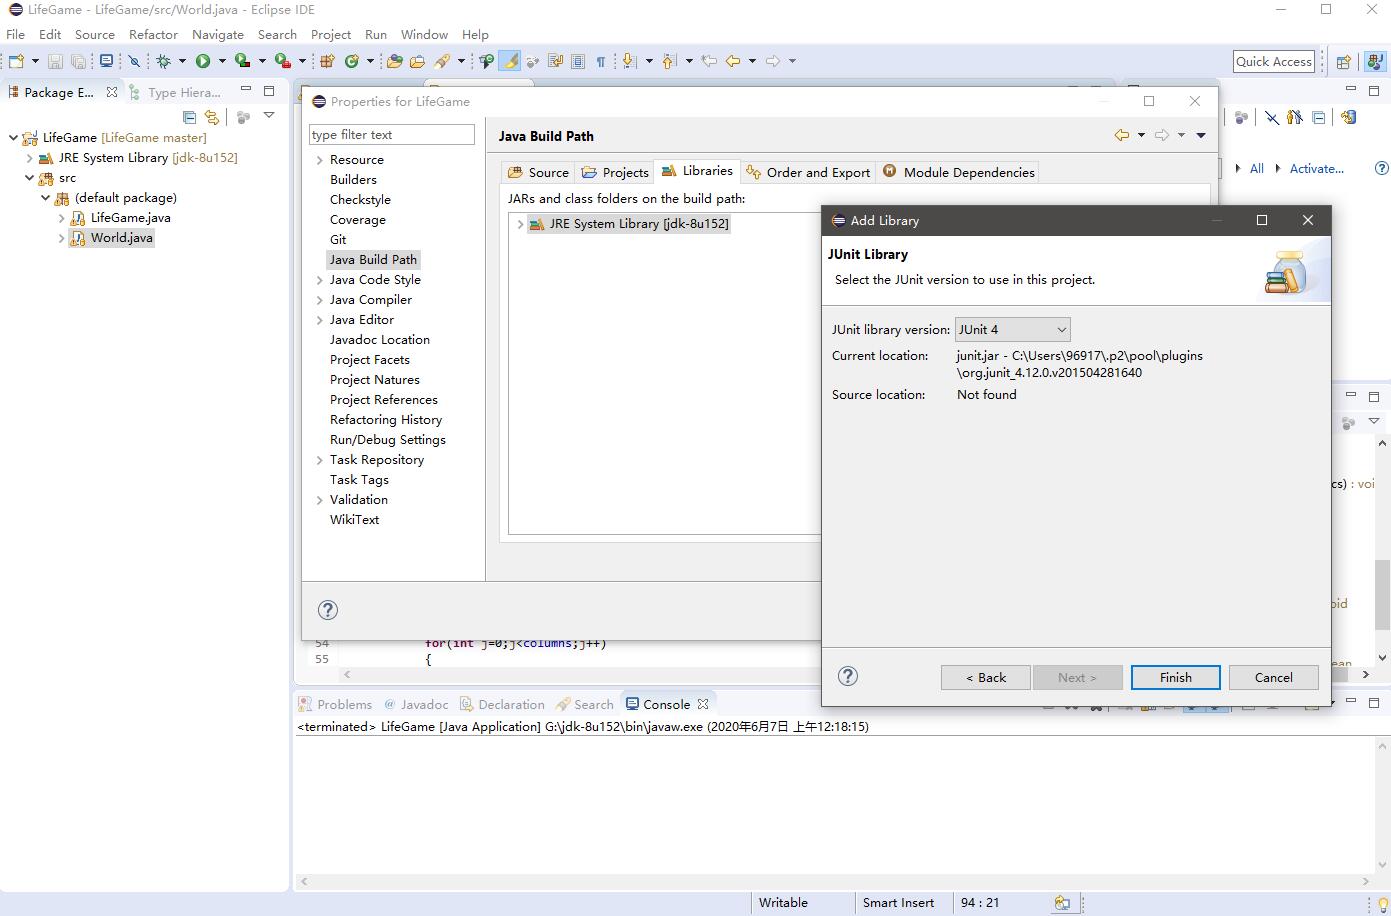1391x916 pixels.
Task: Expand JRE System Library in build path list
Action: click(x=520, y=224)
